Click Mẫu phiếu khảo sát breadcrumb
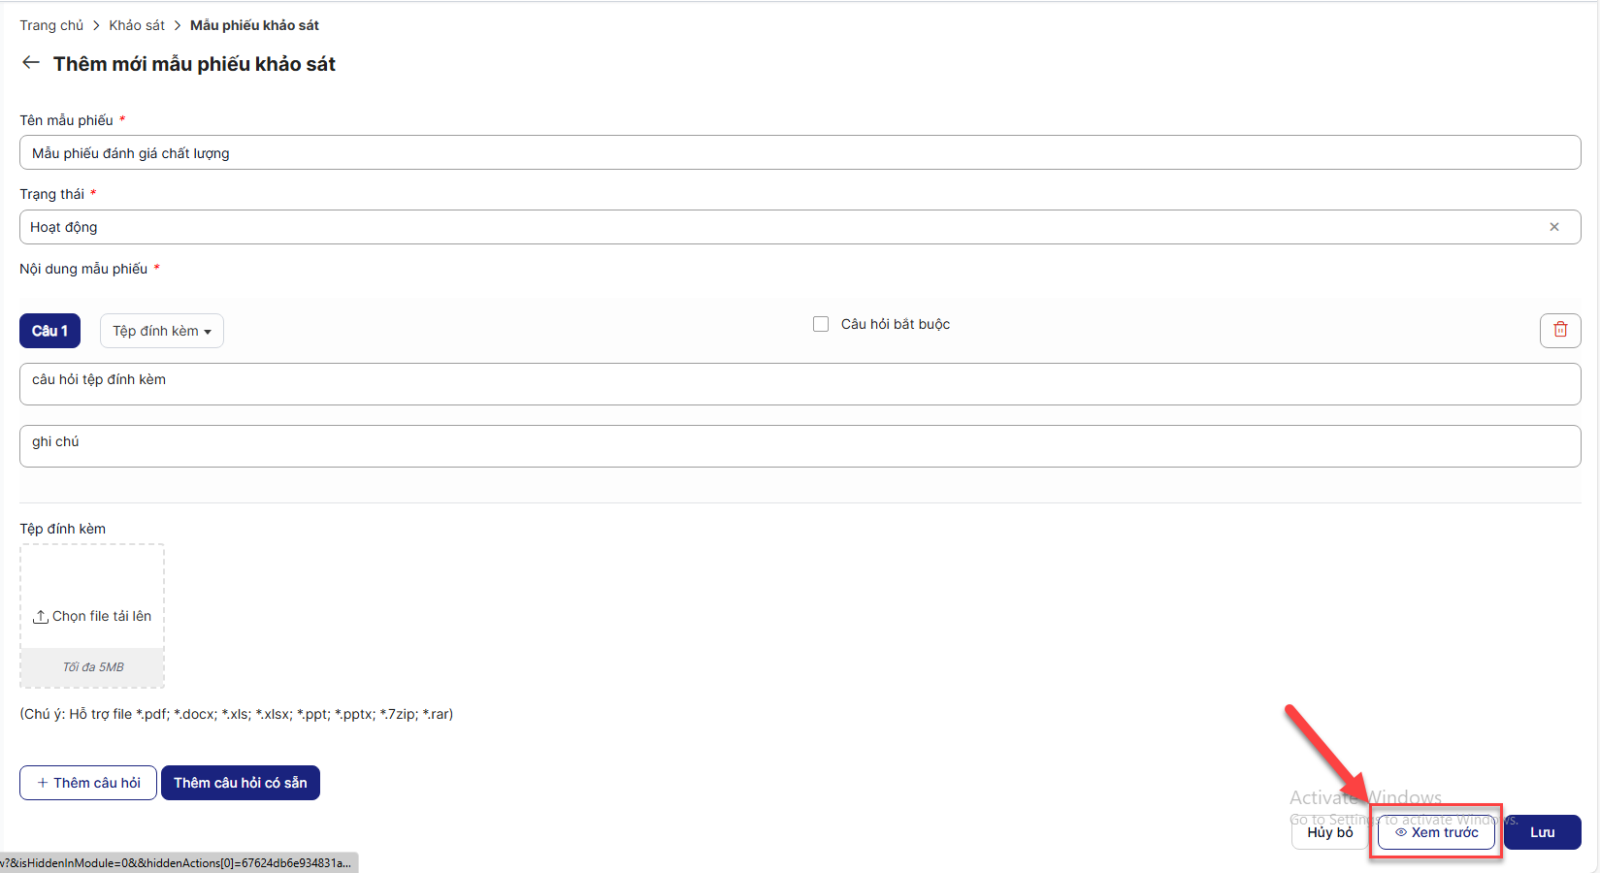The width and height of the screenshot is (1600, 873). [x=254, y=25]
